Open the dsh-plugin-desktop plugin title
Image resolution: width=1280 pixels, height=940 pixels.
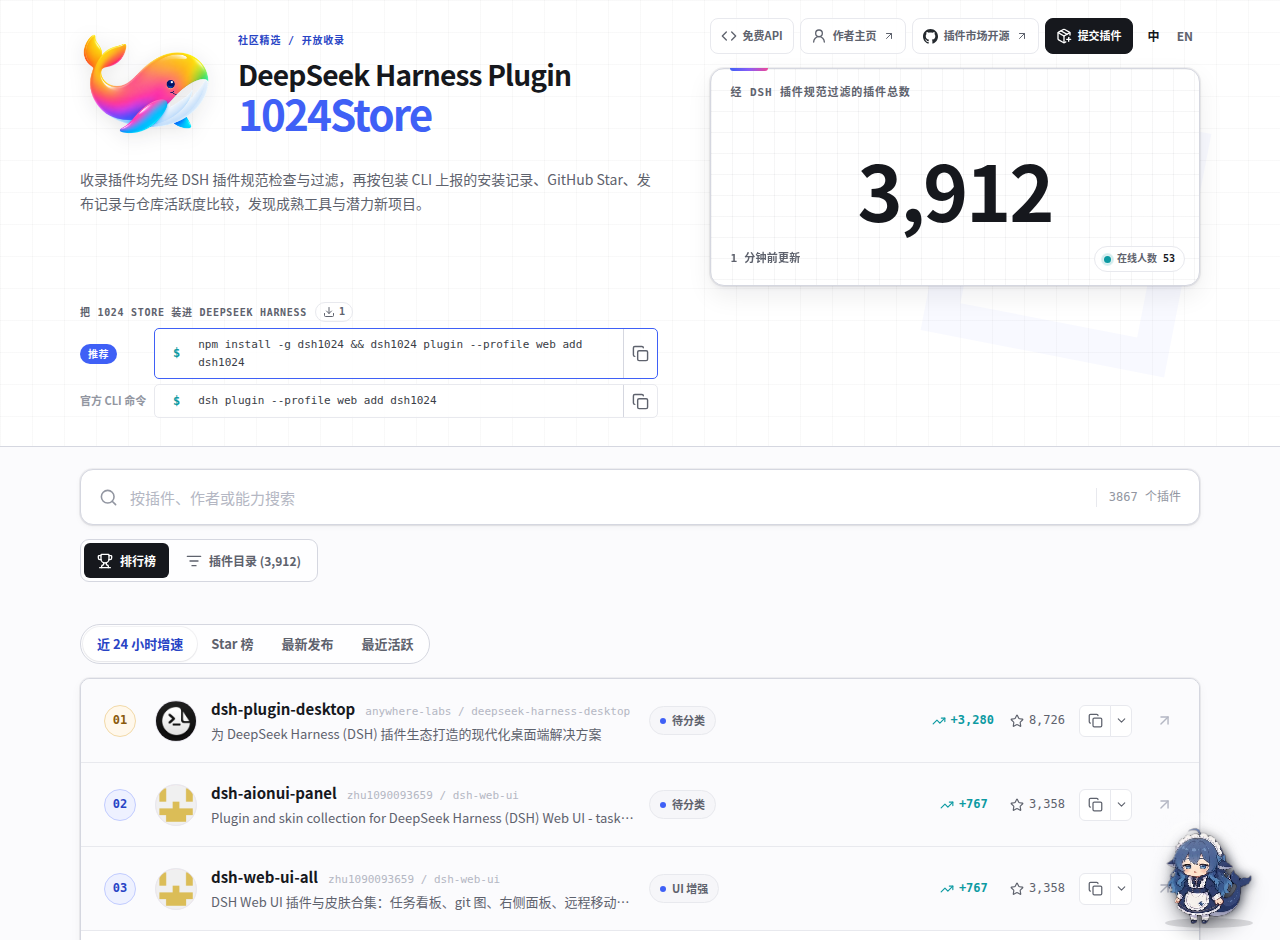(283, 709)
